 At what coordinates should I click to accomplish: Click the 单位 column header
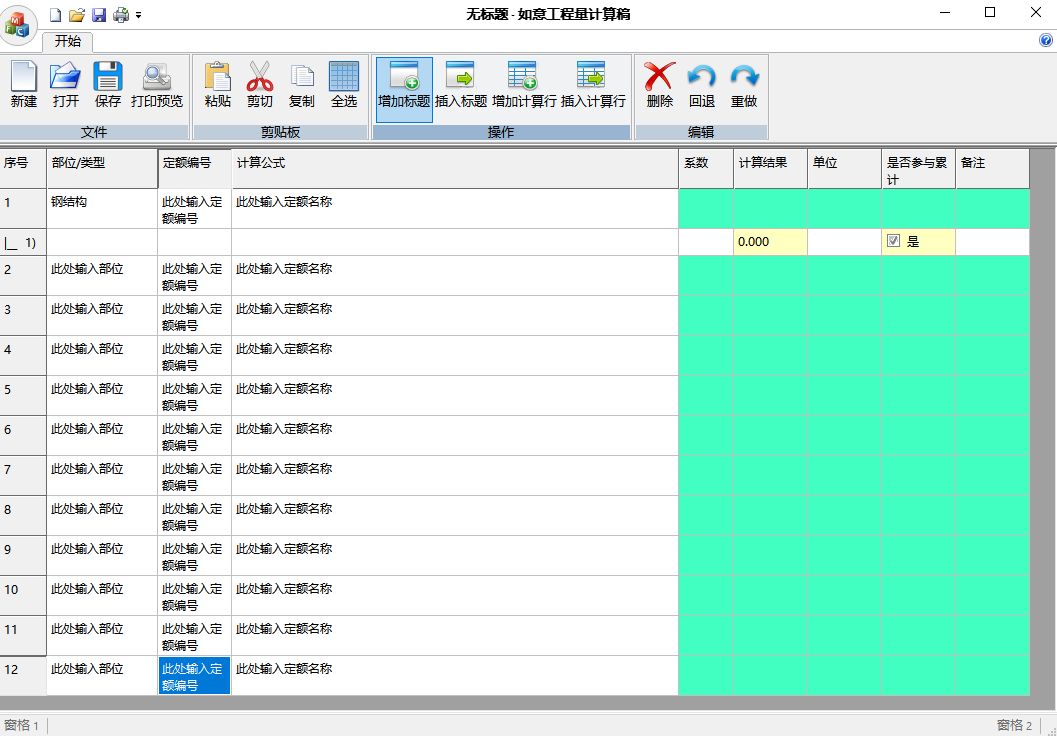845,168
